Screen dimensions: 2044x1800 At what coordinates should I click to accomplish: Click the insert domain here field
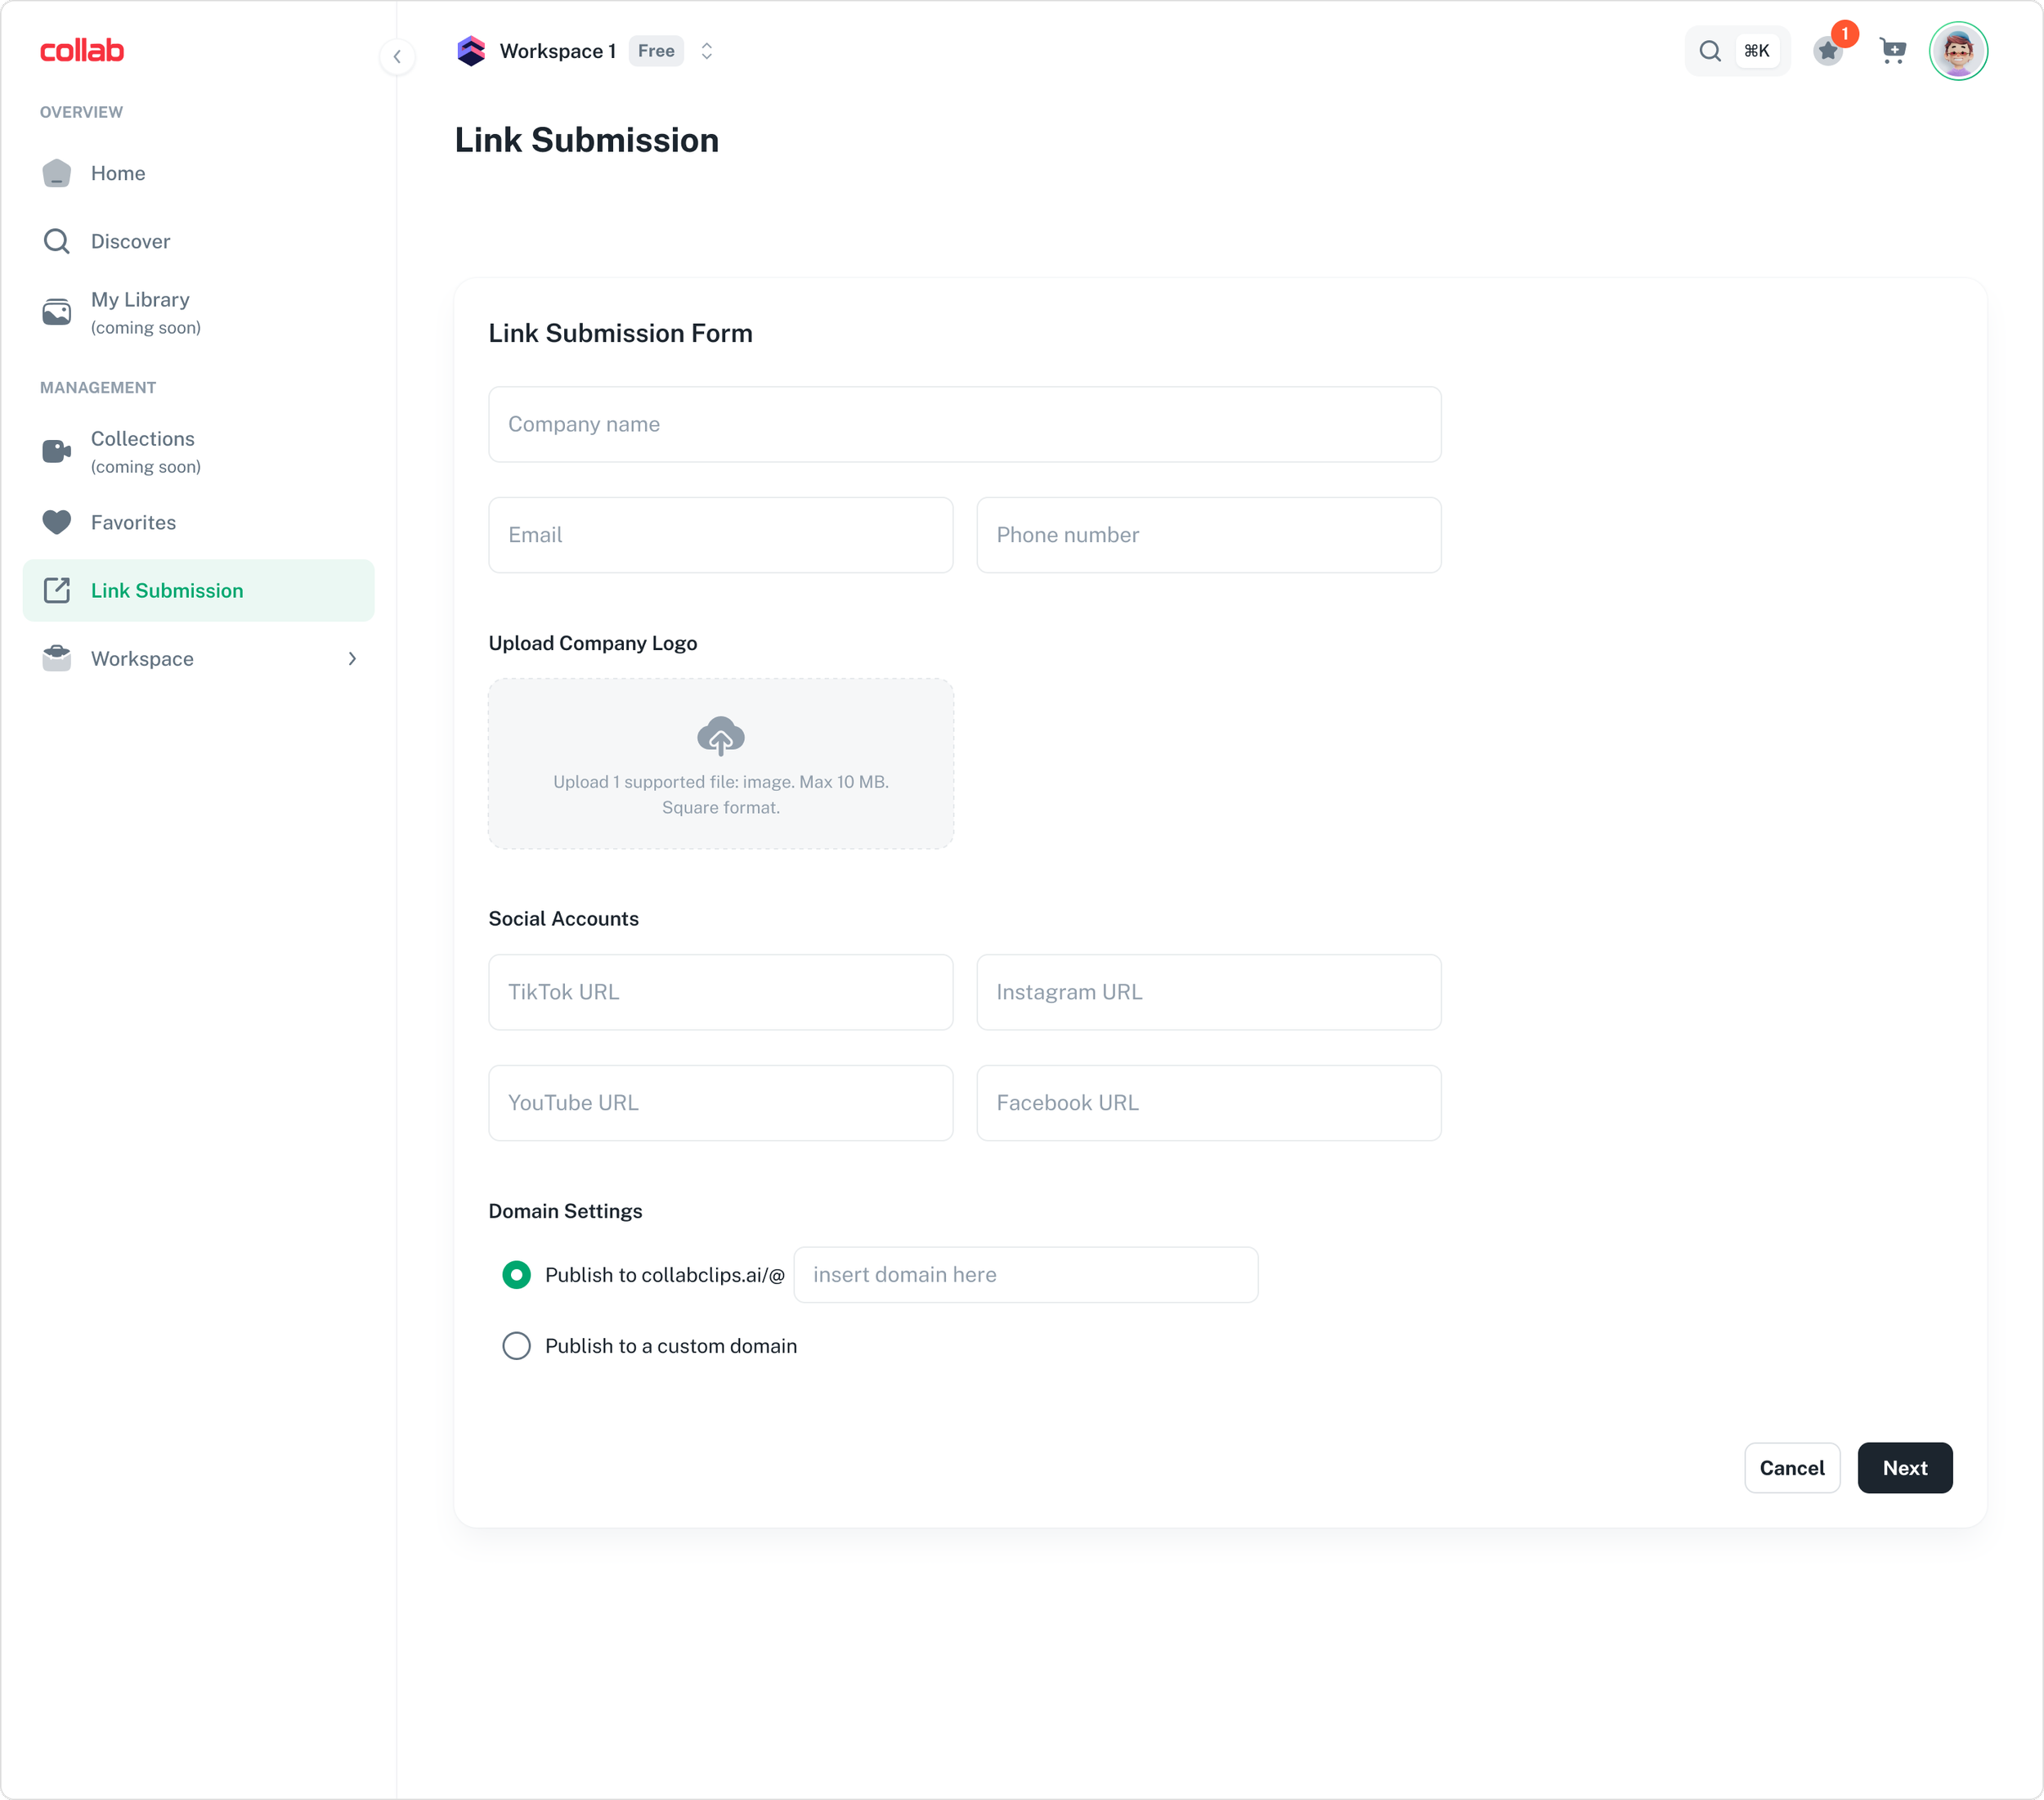click(1025, 1275)
